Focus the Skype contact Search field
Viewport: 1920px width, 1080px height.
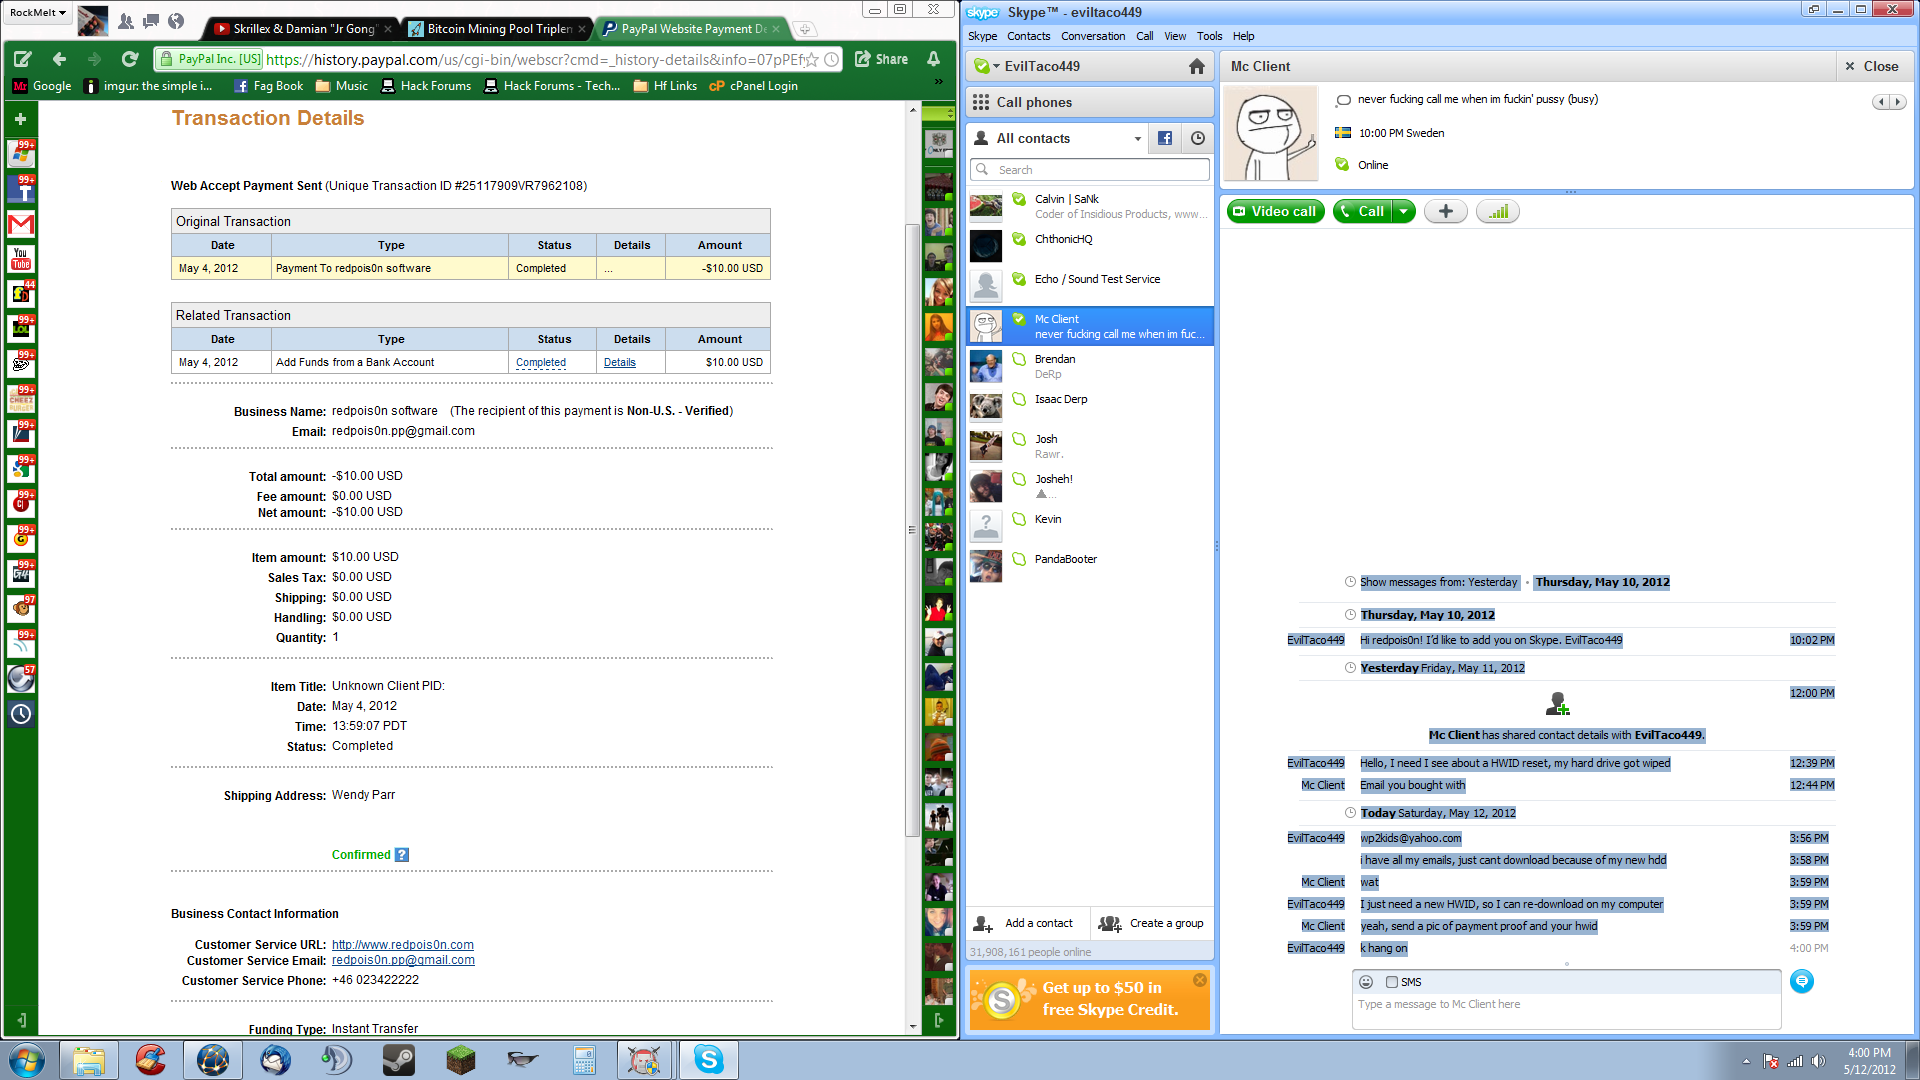1090,170
